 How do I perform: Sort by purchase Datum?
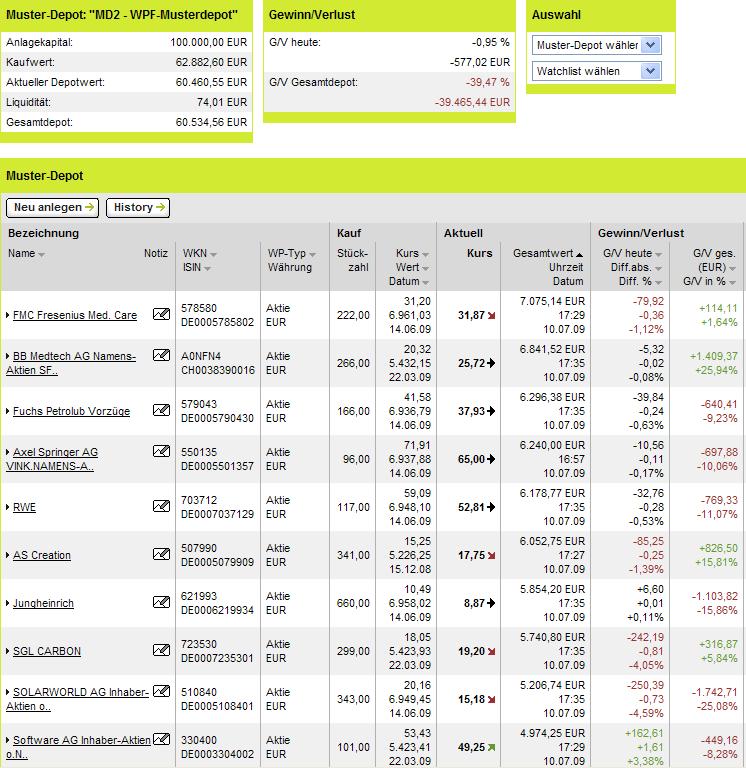point(409,282)
